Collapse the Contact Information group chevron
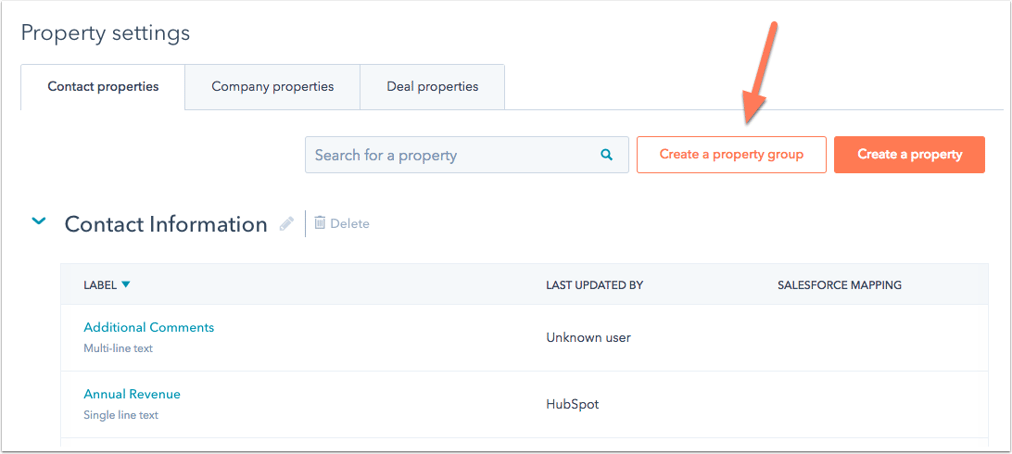 point(39,222)
